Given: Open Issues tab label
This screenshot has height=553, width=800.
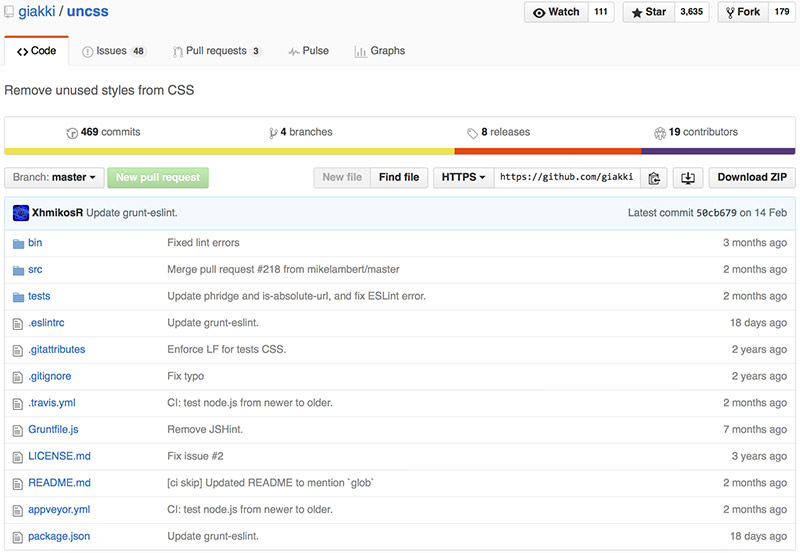Looking at the screenshot, I should click(x=111, y=51).
